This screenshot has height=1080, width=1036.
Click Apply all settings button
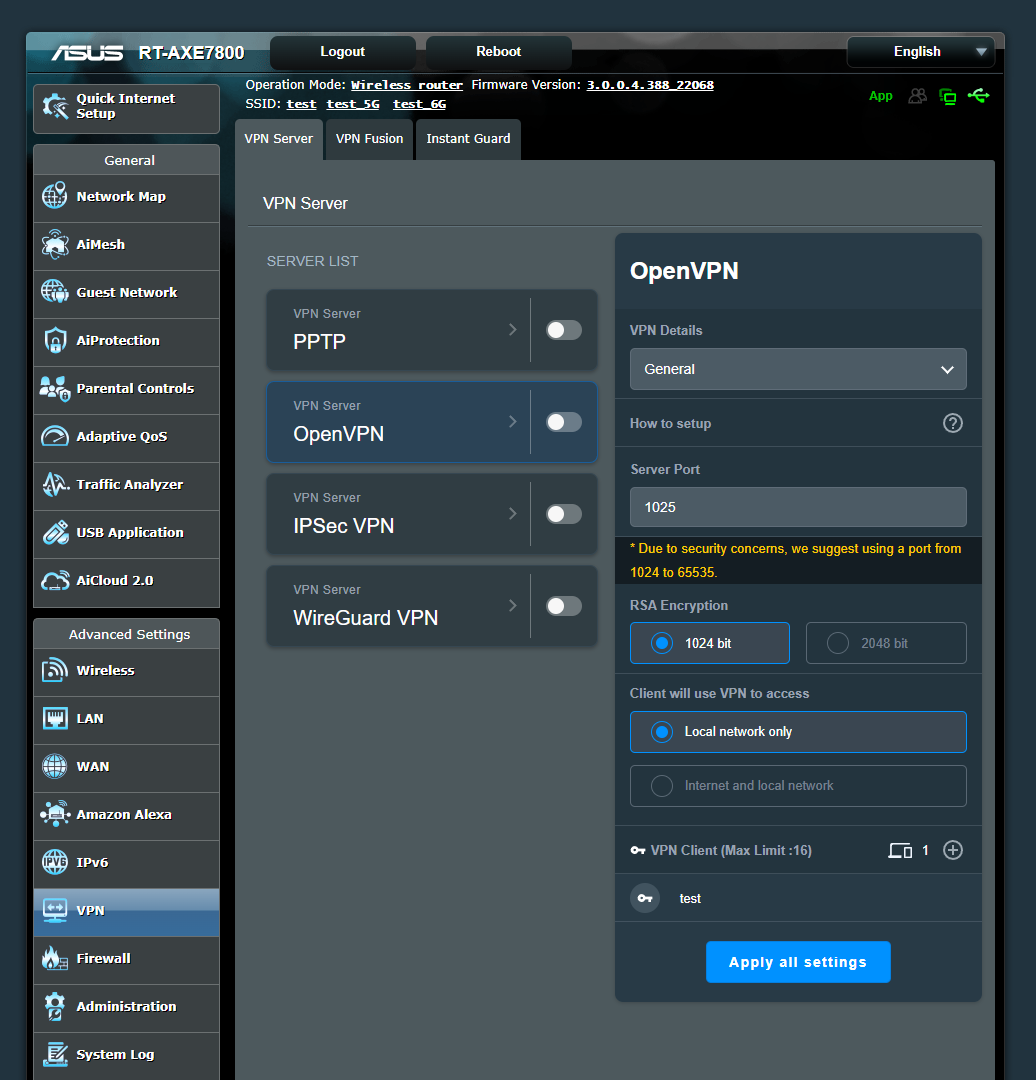pos(798,962)
